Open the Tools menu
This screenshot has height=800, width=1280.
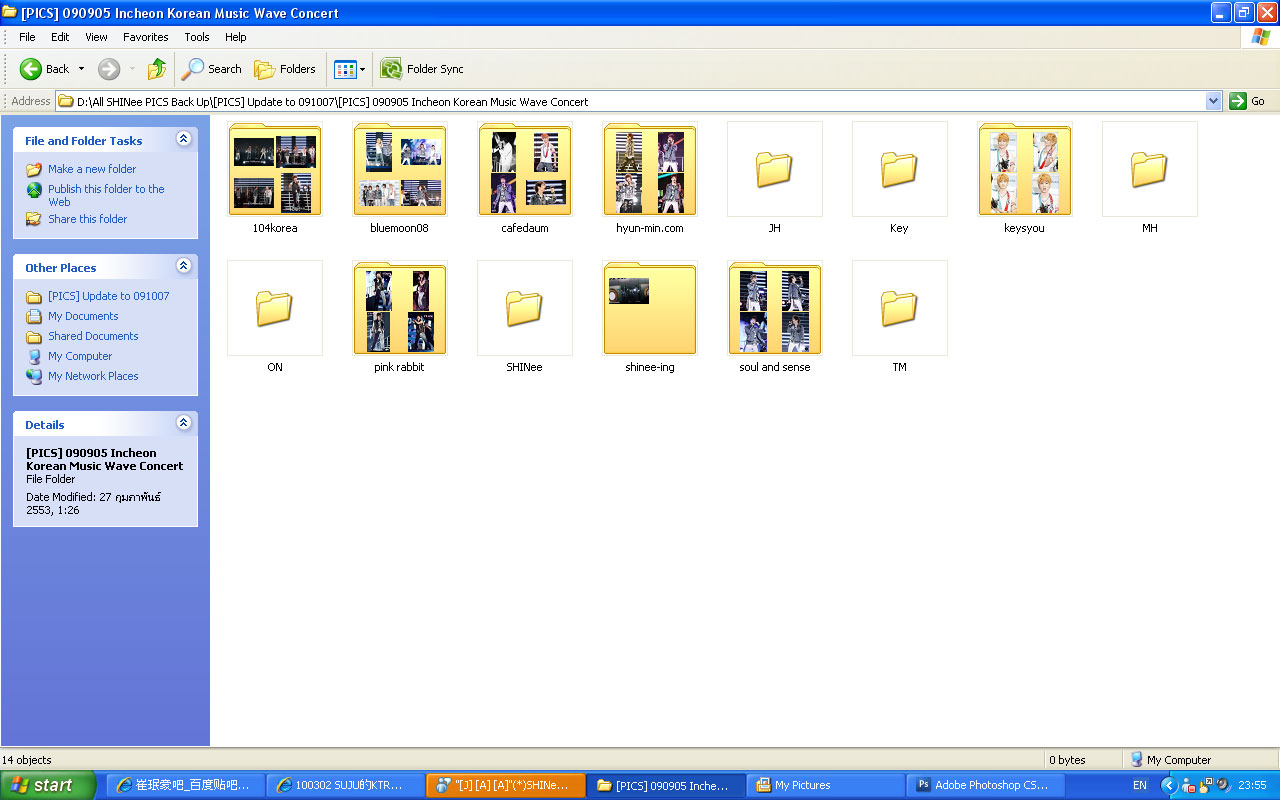(x=197, y=37)
